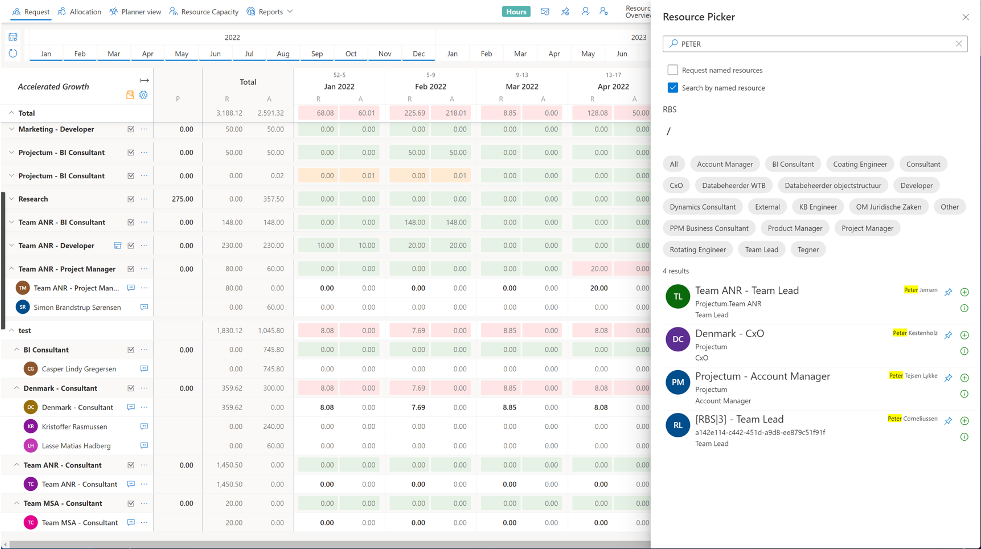
Task: Collapse the Team ANR - Project Manager group
Action: (11, 269)
